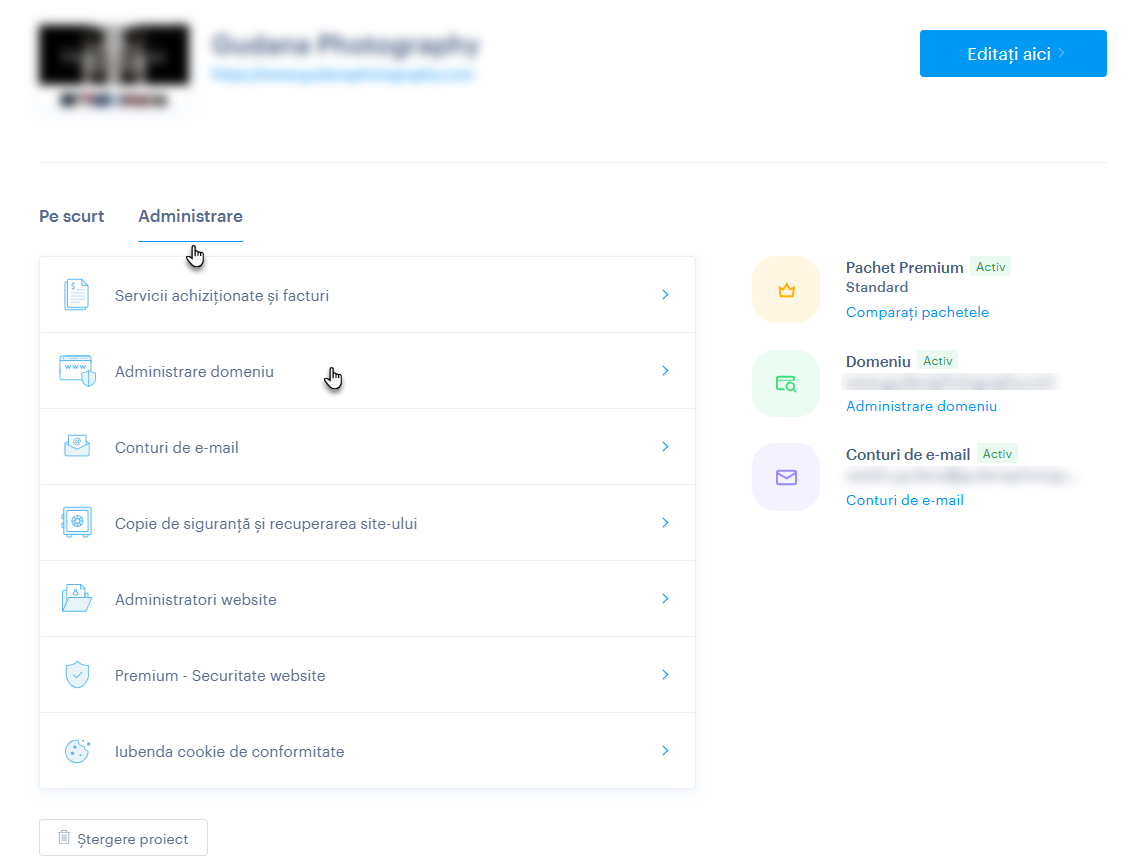
Task: Expand Servicii achiziționate și facturi chevron
Action: (665, 294)
